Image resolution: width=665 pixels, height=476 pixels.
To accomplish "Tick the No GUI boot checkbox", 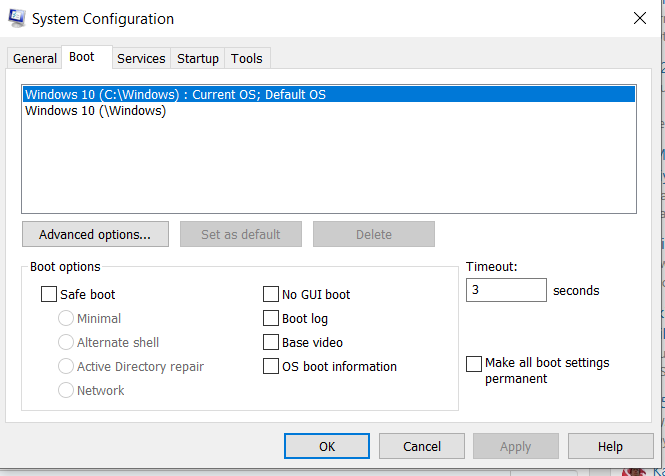I will point(271,295).
